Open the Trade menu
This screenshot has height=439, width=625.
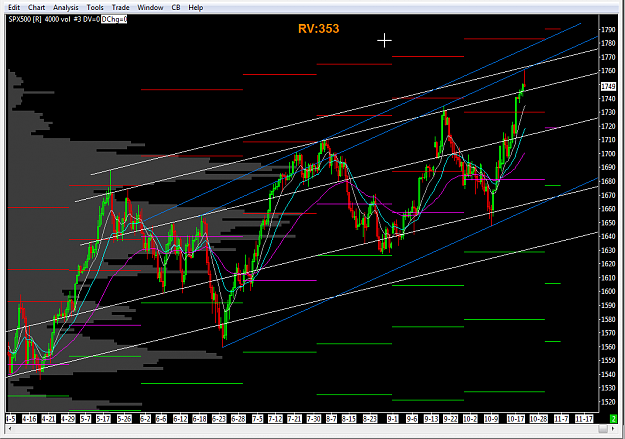pyautogui.click(x=120, y=7)
